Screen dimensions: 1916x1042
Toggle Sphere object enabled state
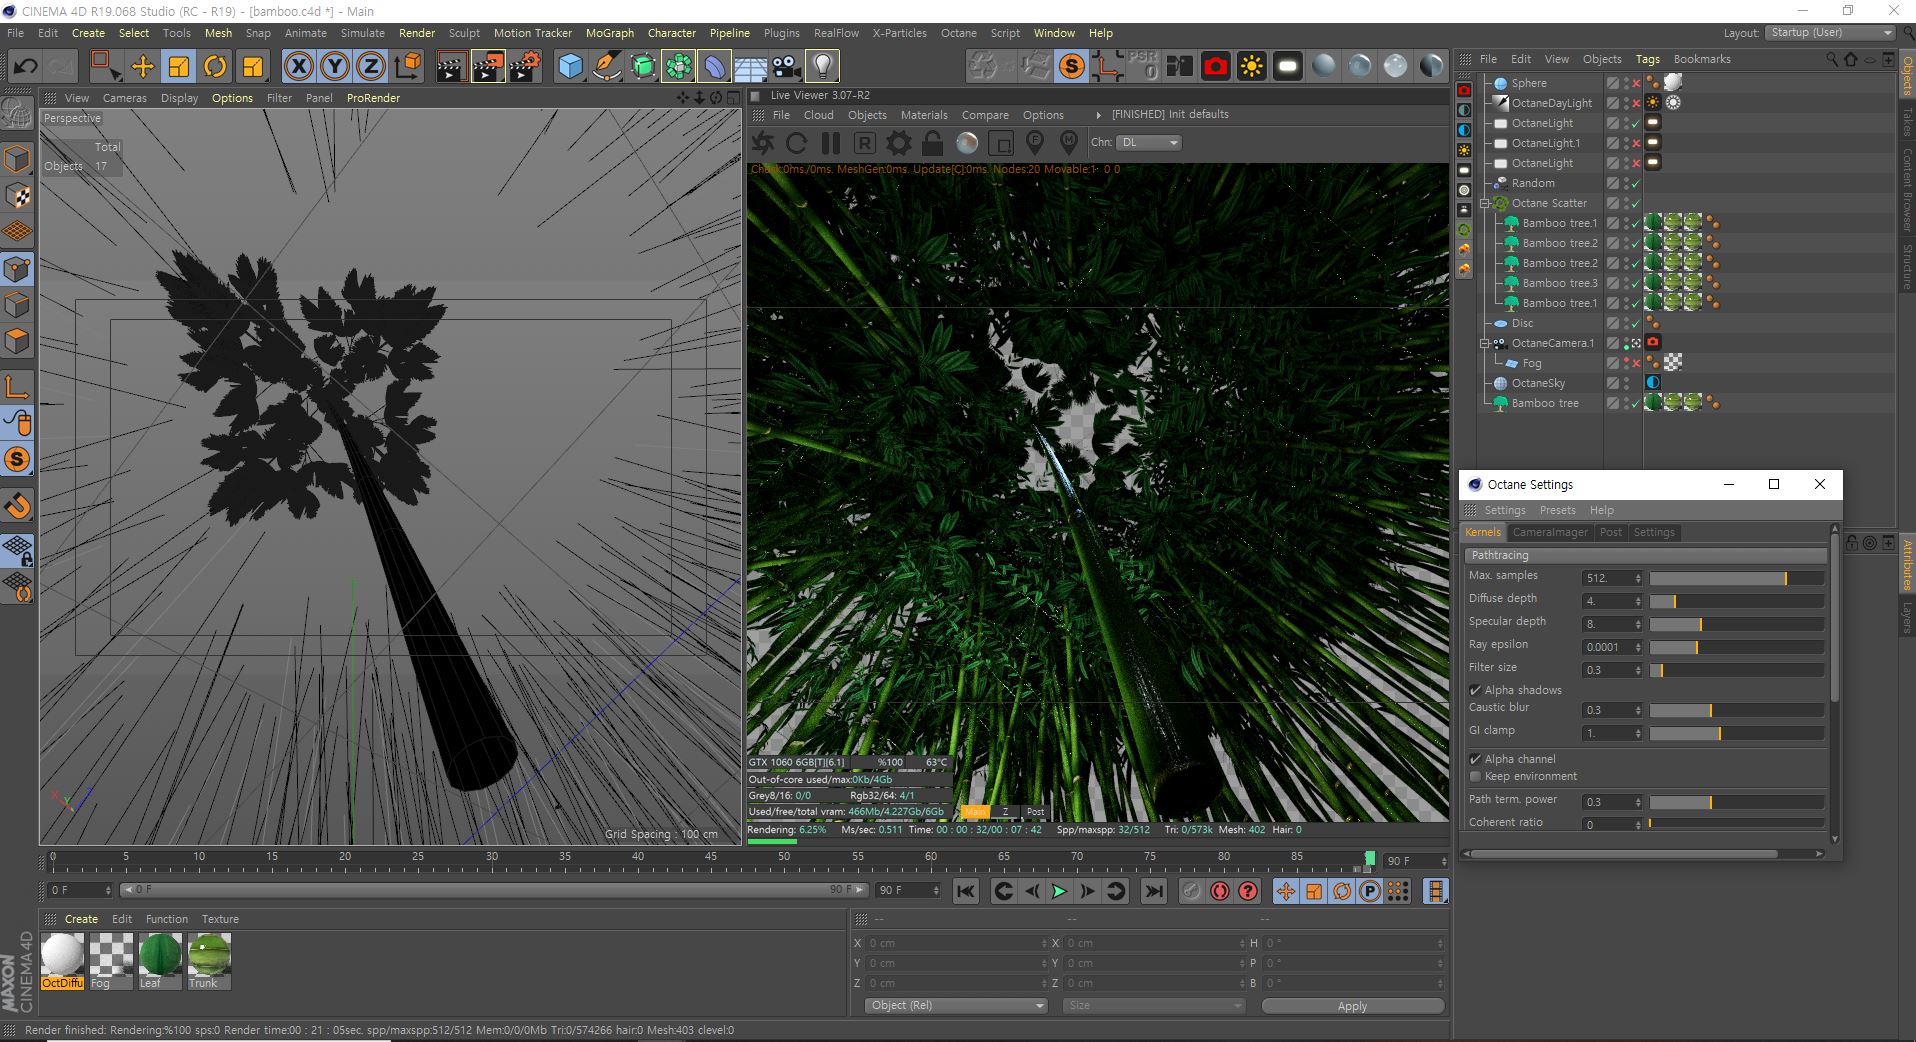point(1636,83)
